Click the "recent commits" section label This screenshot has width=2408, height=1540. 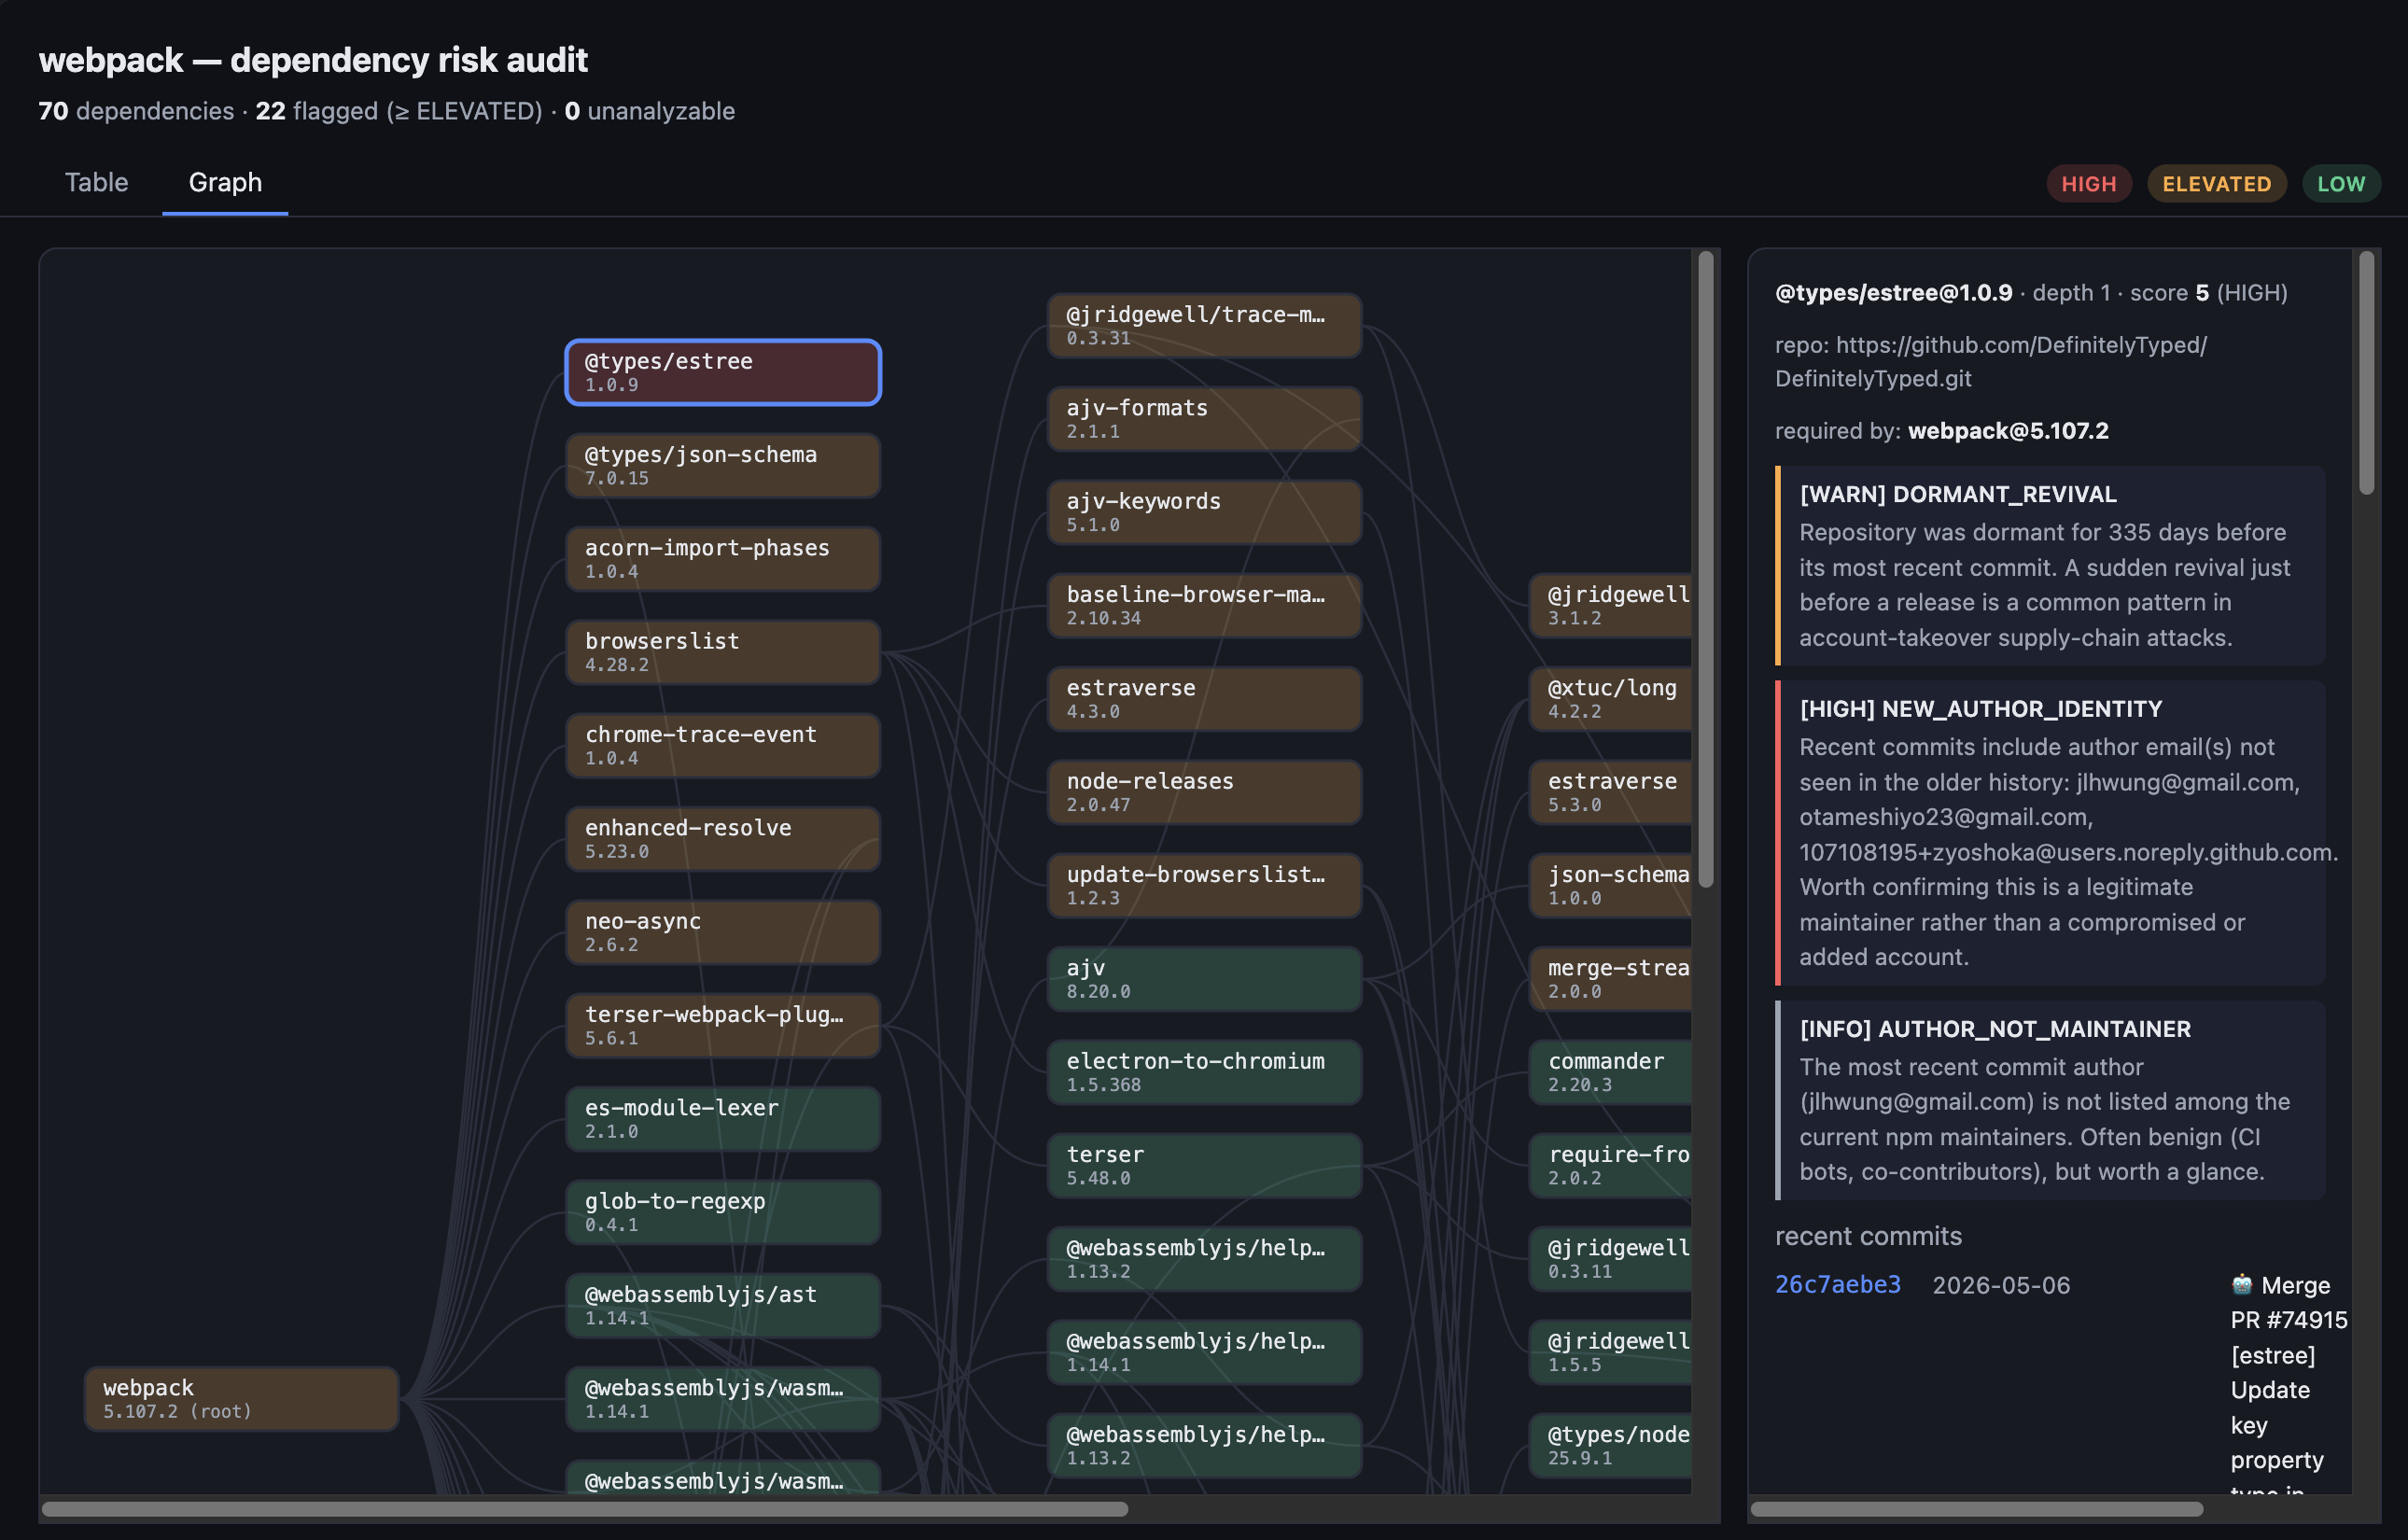click(x=1868, y=1235)
